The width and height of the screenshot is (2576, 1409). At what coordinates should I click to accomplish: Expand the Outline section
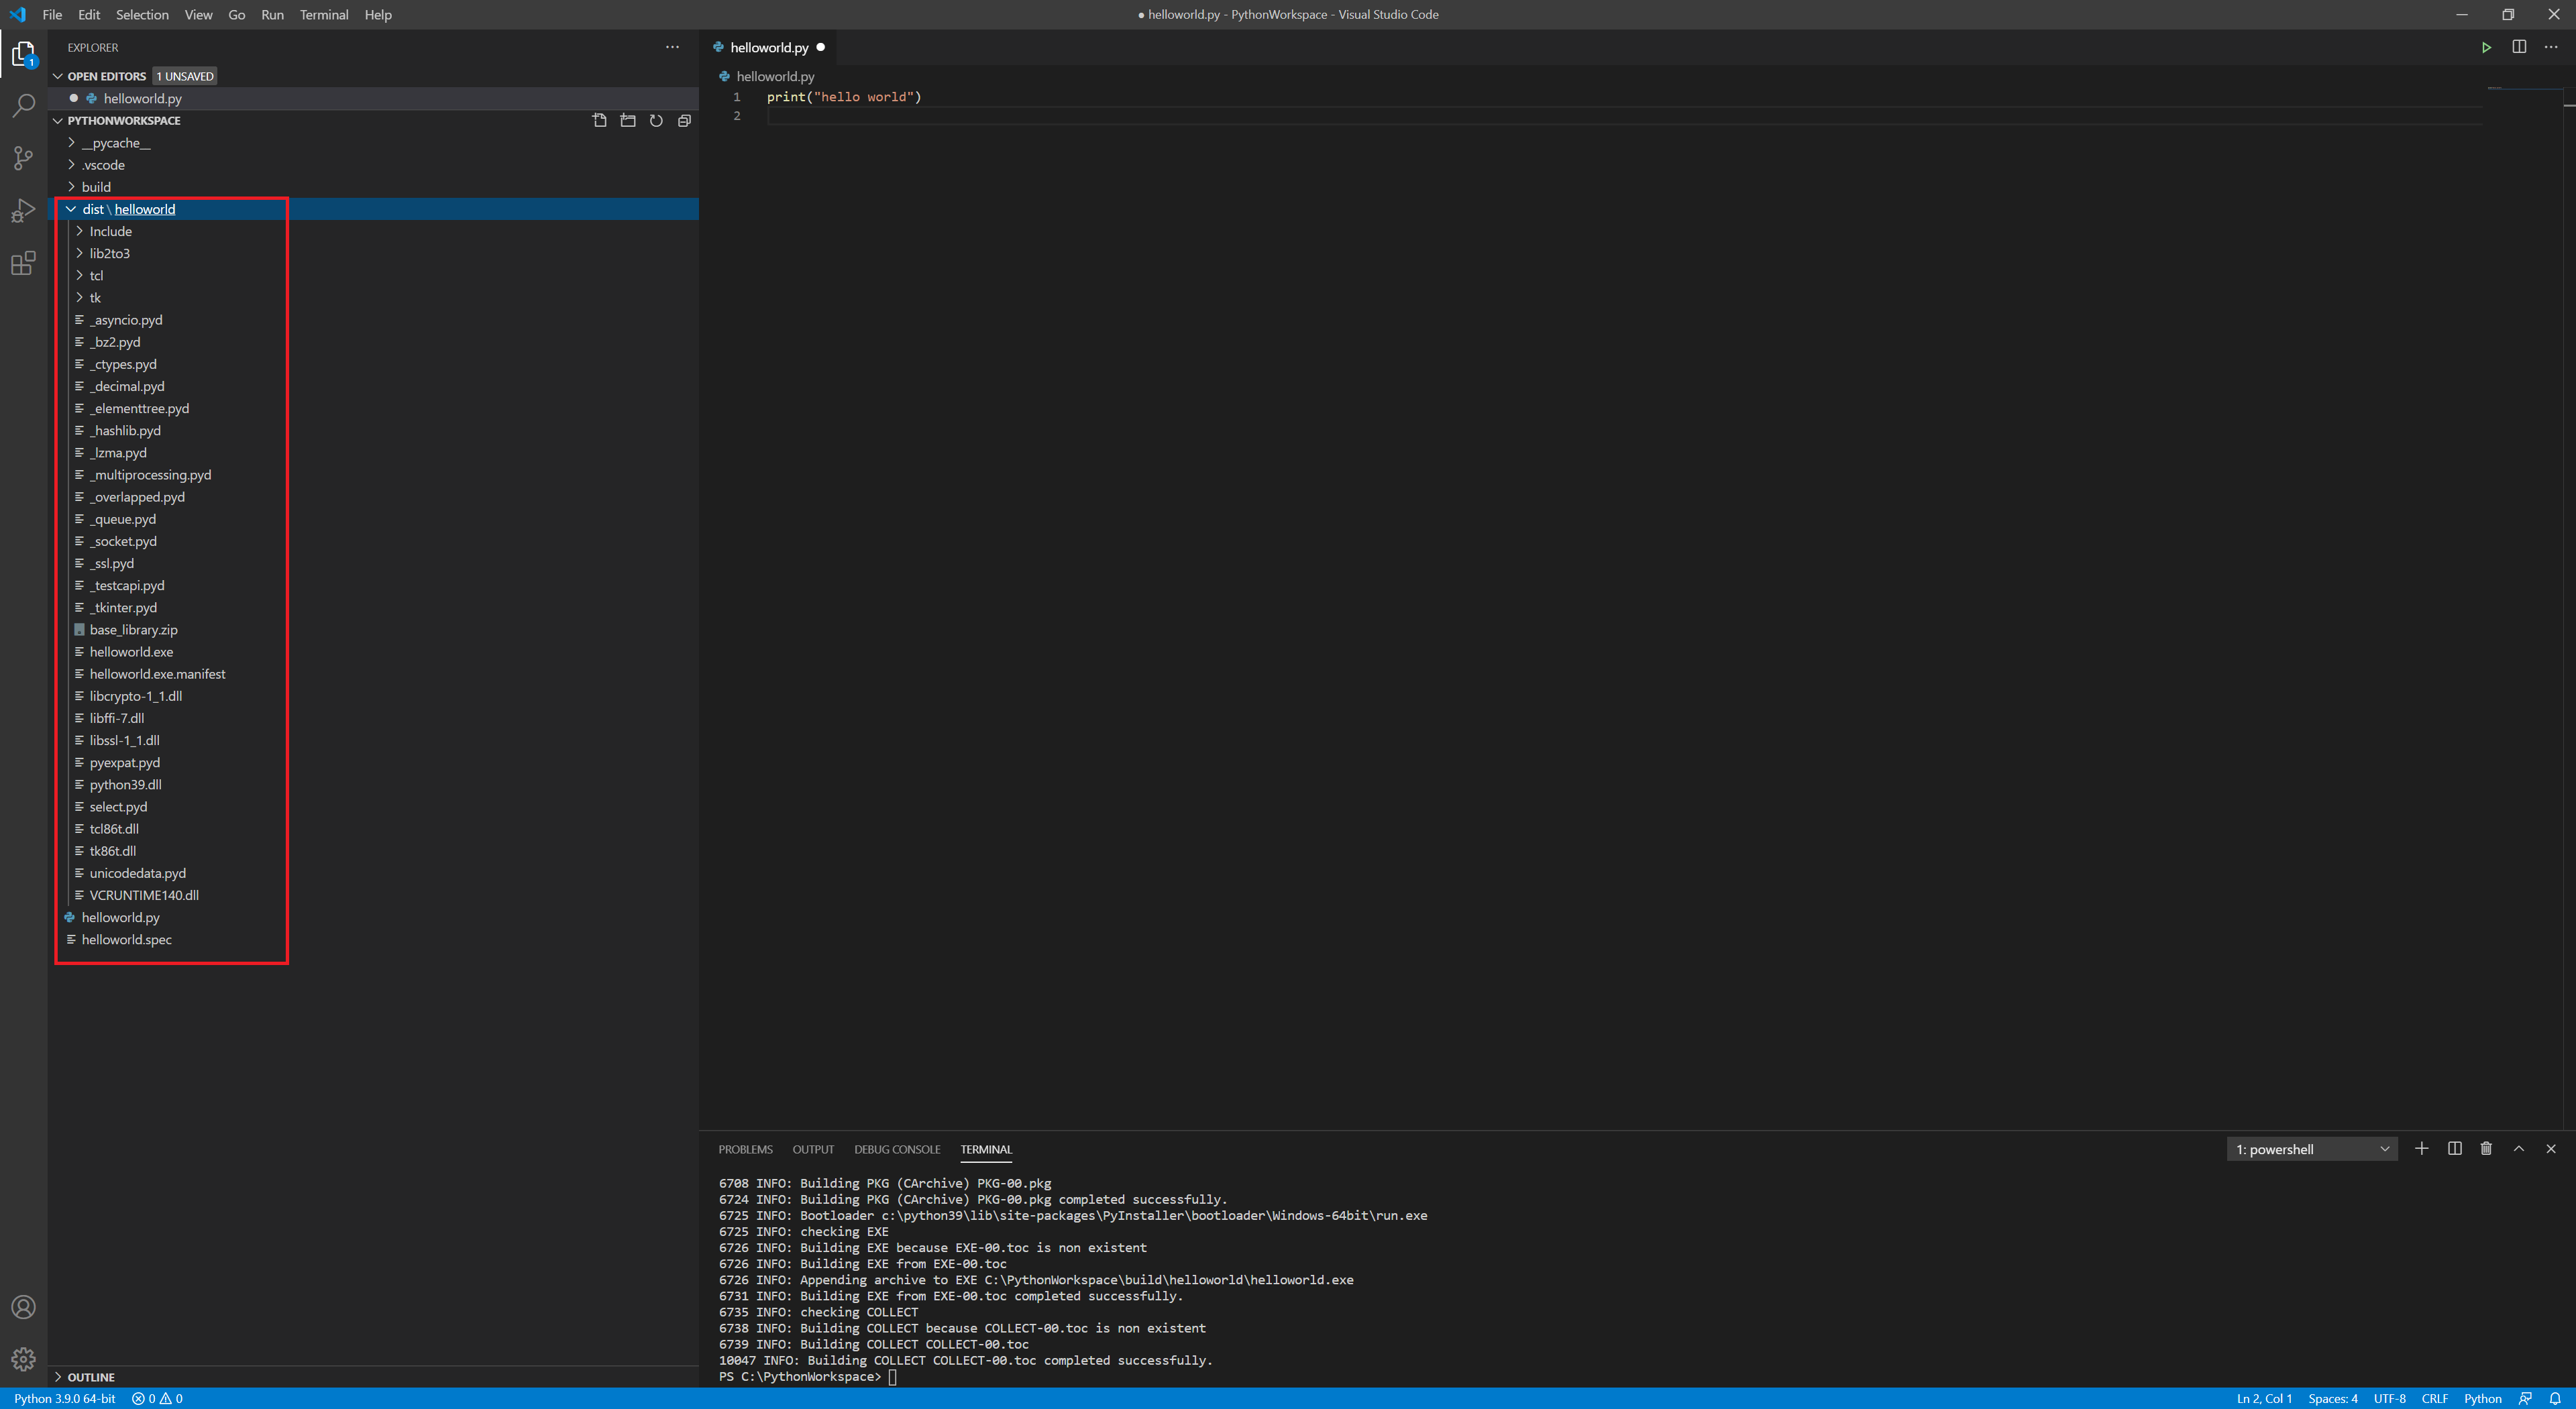click(x=90, y=1377)
